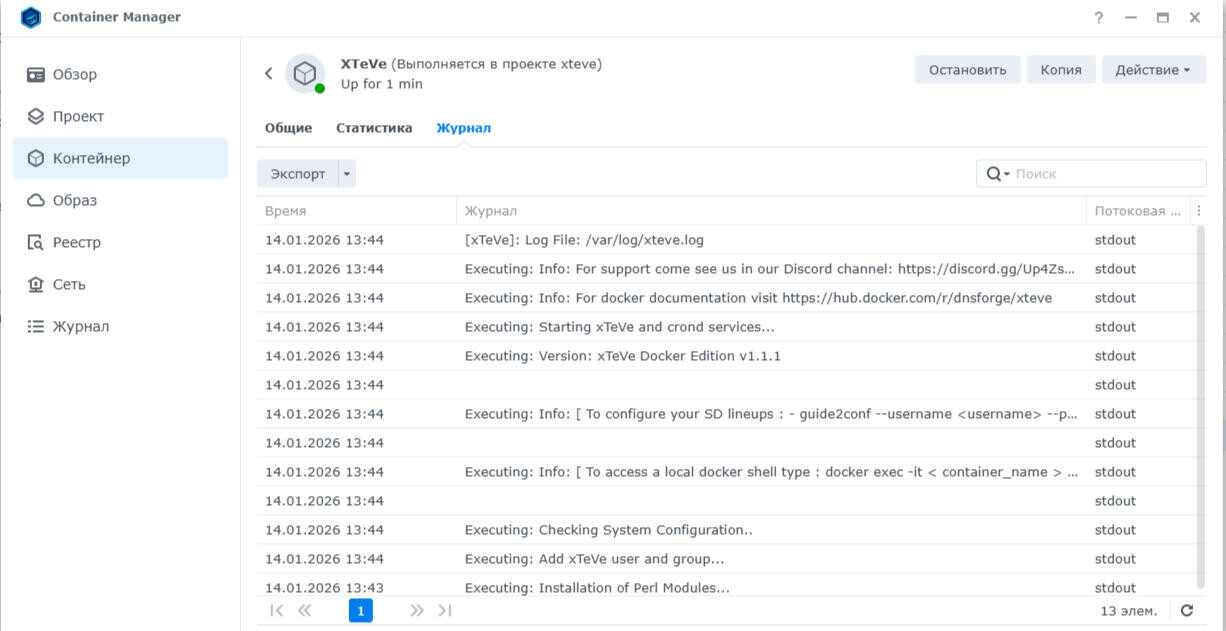Open the Registry (Реестр) sidebar icon

[x=36, y=242]
